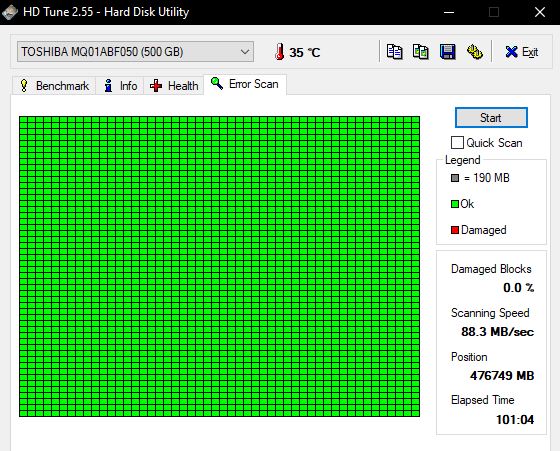Click the copy screenshot to clipboard icon

tap(421, 52)
